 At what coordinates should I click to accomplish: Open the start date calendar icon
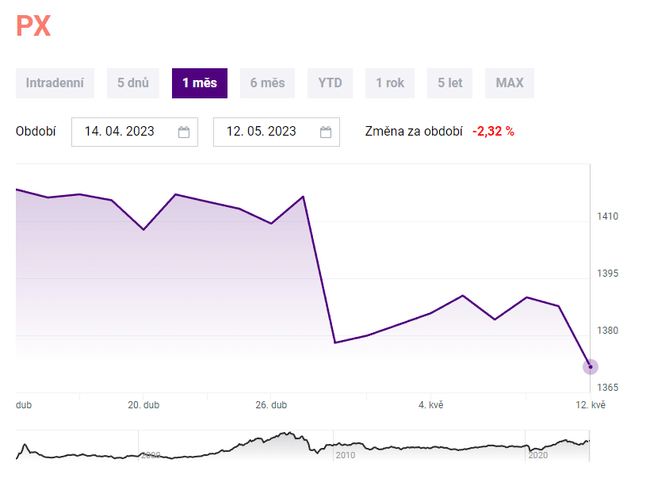point(184,132)
